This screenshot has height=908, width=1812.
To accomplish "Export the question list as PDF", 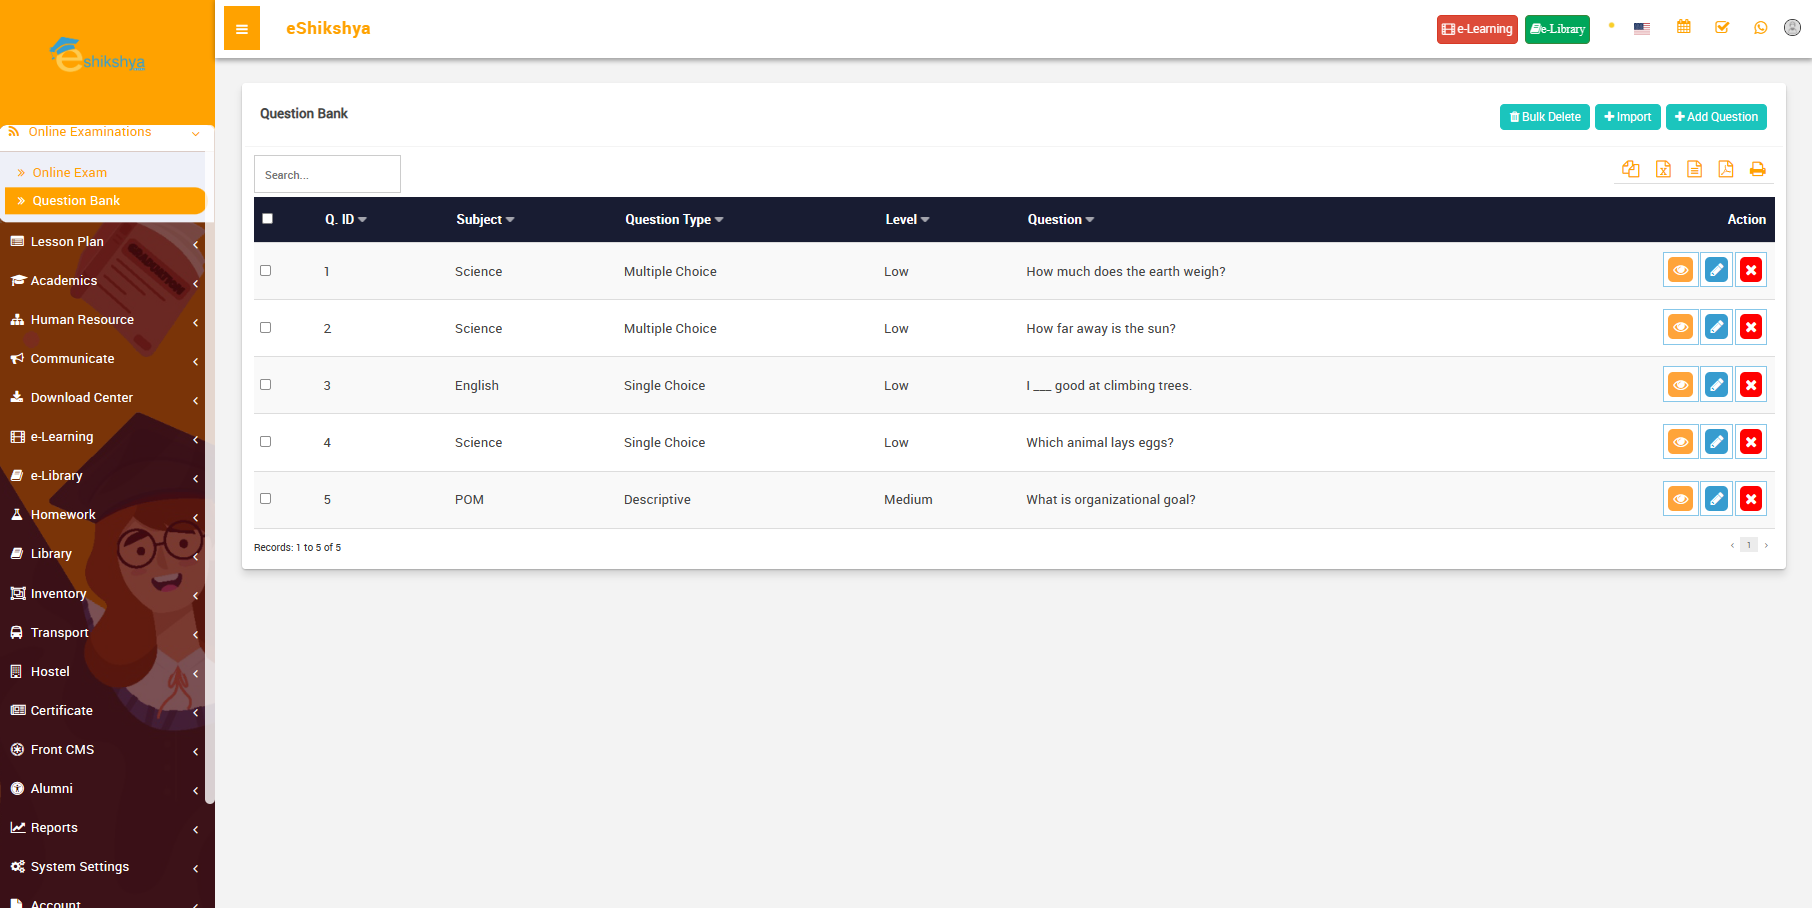I will pyautogui.click(x=1726, y=169).
